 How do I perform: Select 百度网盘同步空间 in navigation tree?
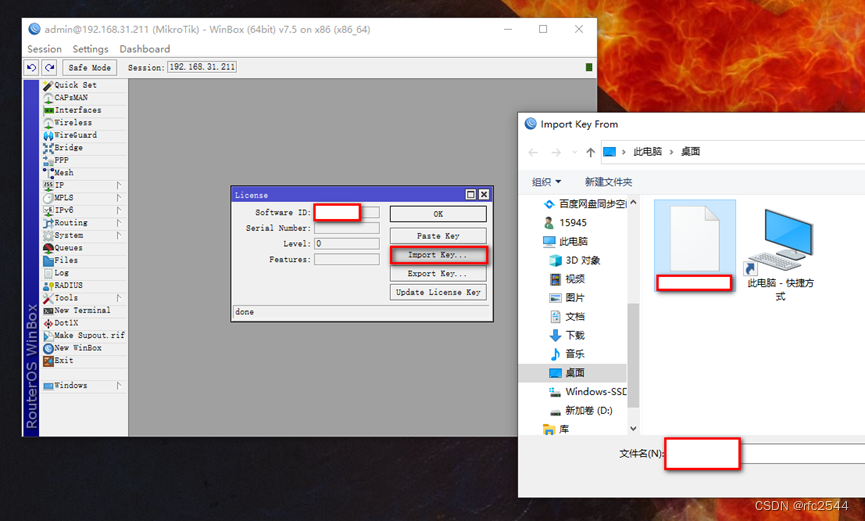click(585, 204)
